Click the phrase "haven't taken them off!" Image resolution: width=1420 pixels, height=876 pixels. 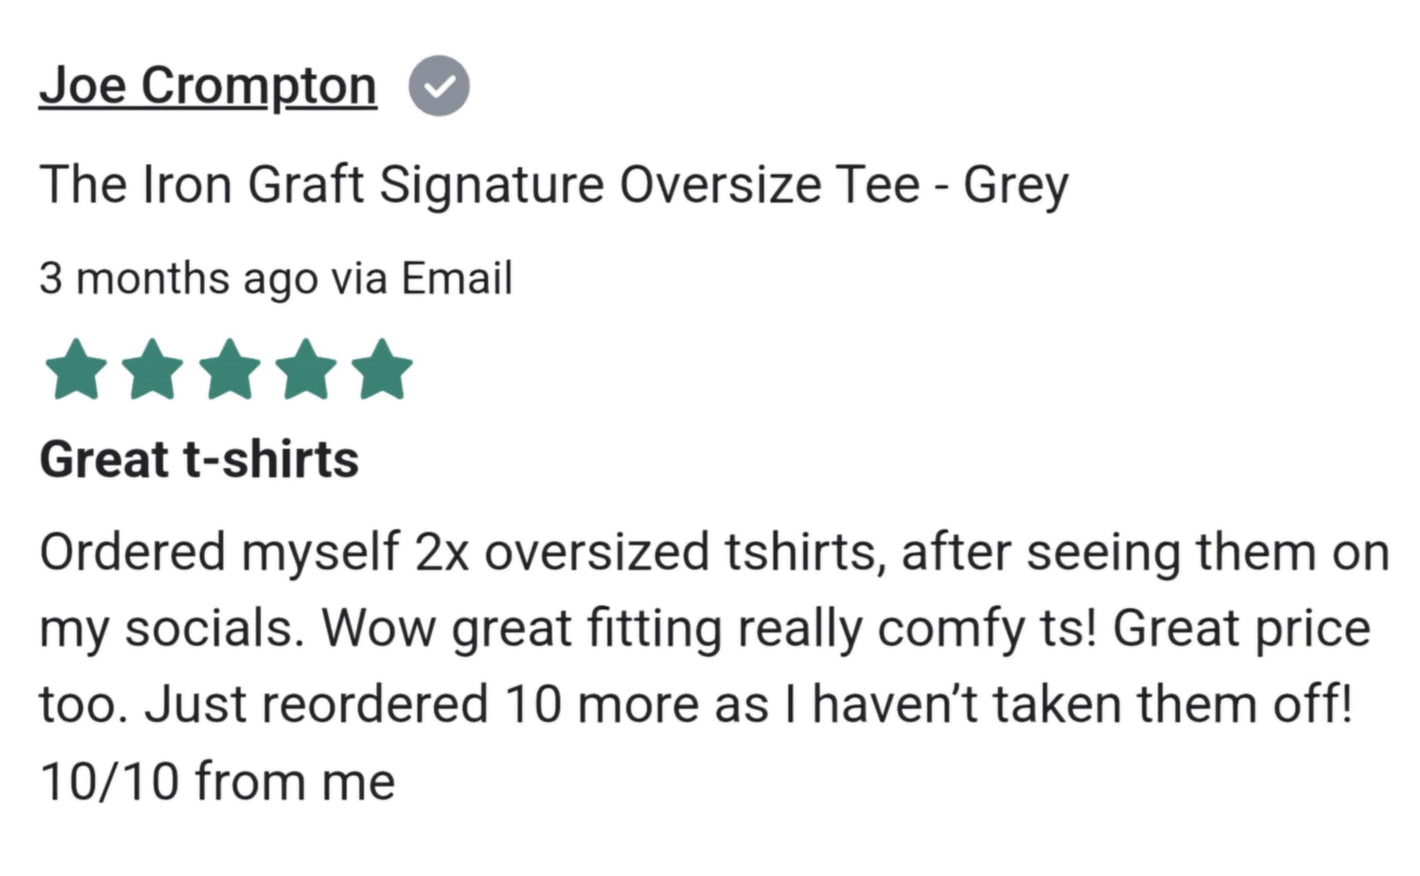pyautogui.click(x=1082, y=704)
